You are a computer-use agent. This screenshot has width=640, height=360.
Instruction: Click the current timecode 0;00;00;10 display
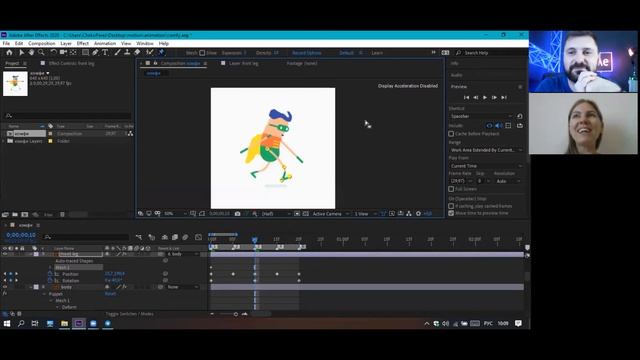click(x=21, y=235)
